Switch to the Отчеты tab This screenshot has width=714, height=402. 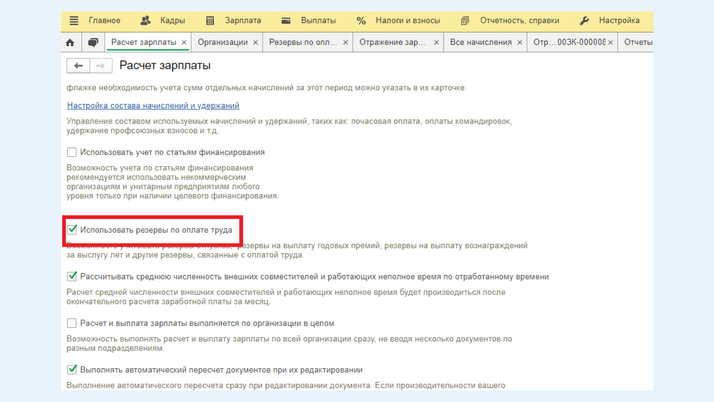[638, 42]
